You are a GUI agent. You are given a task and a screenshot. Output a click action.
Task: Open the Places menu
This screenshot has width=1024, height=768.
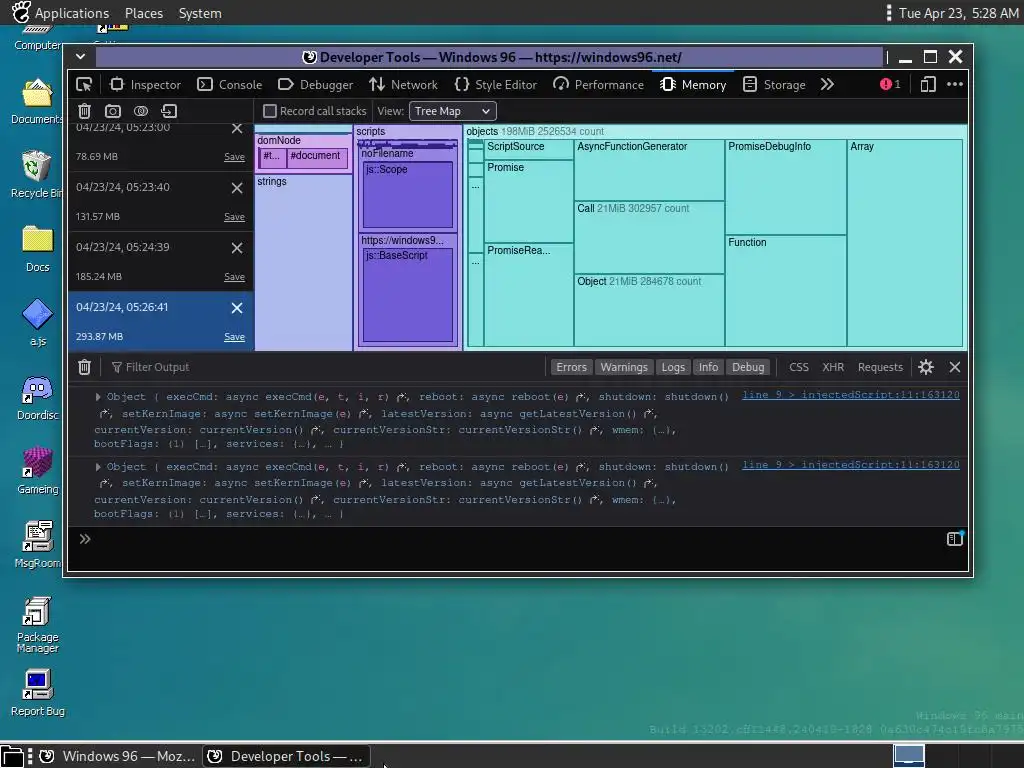click(x=144, y=13)
